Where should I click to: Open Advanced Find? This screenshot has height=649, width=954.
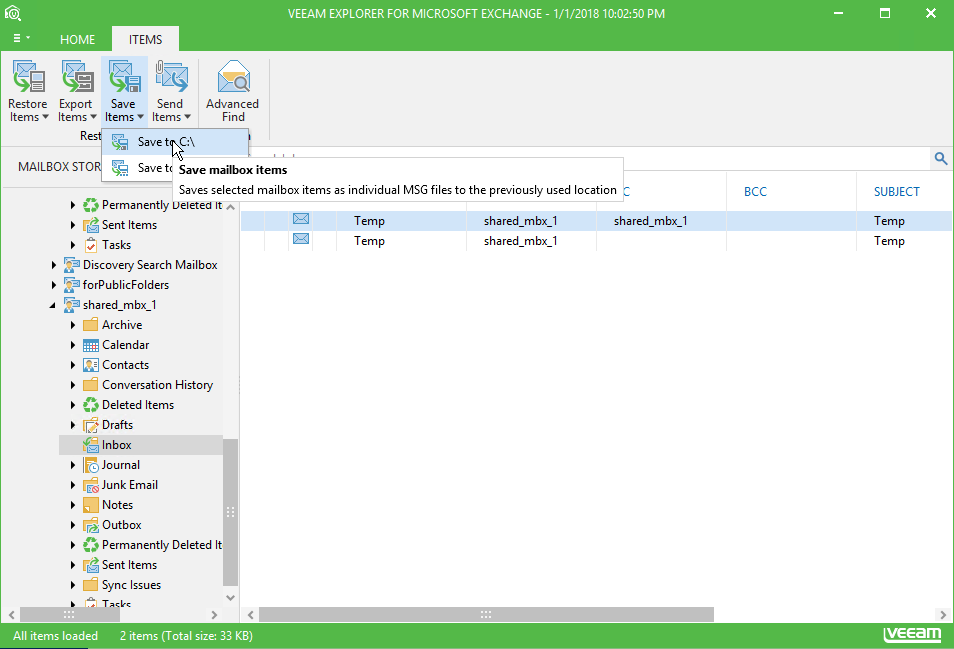pos(233,91)
